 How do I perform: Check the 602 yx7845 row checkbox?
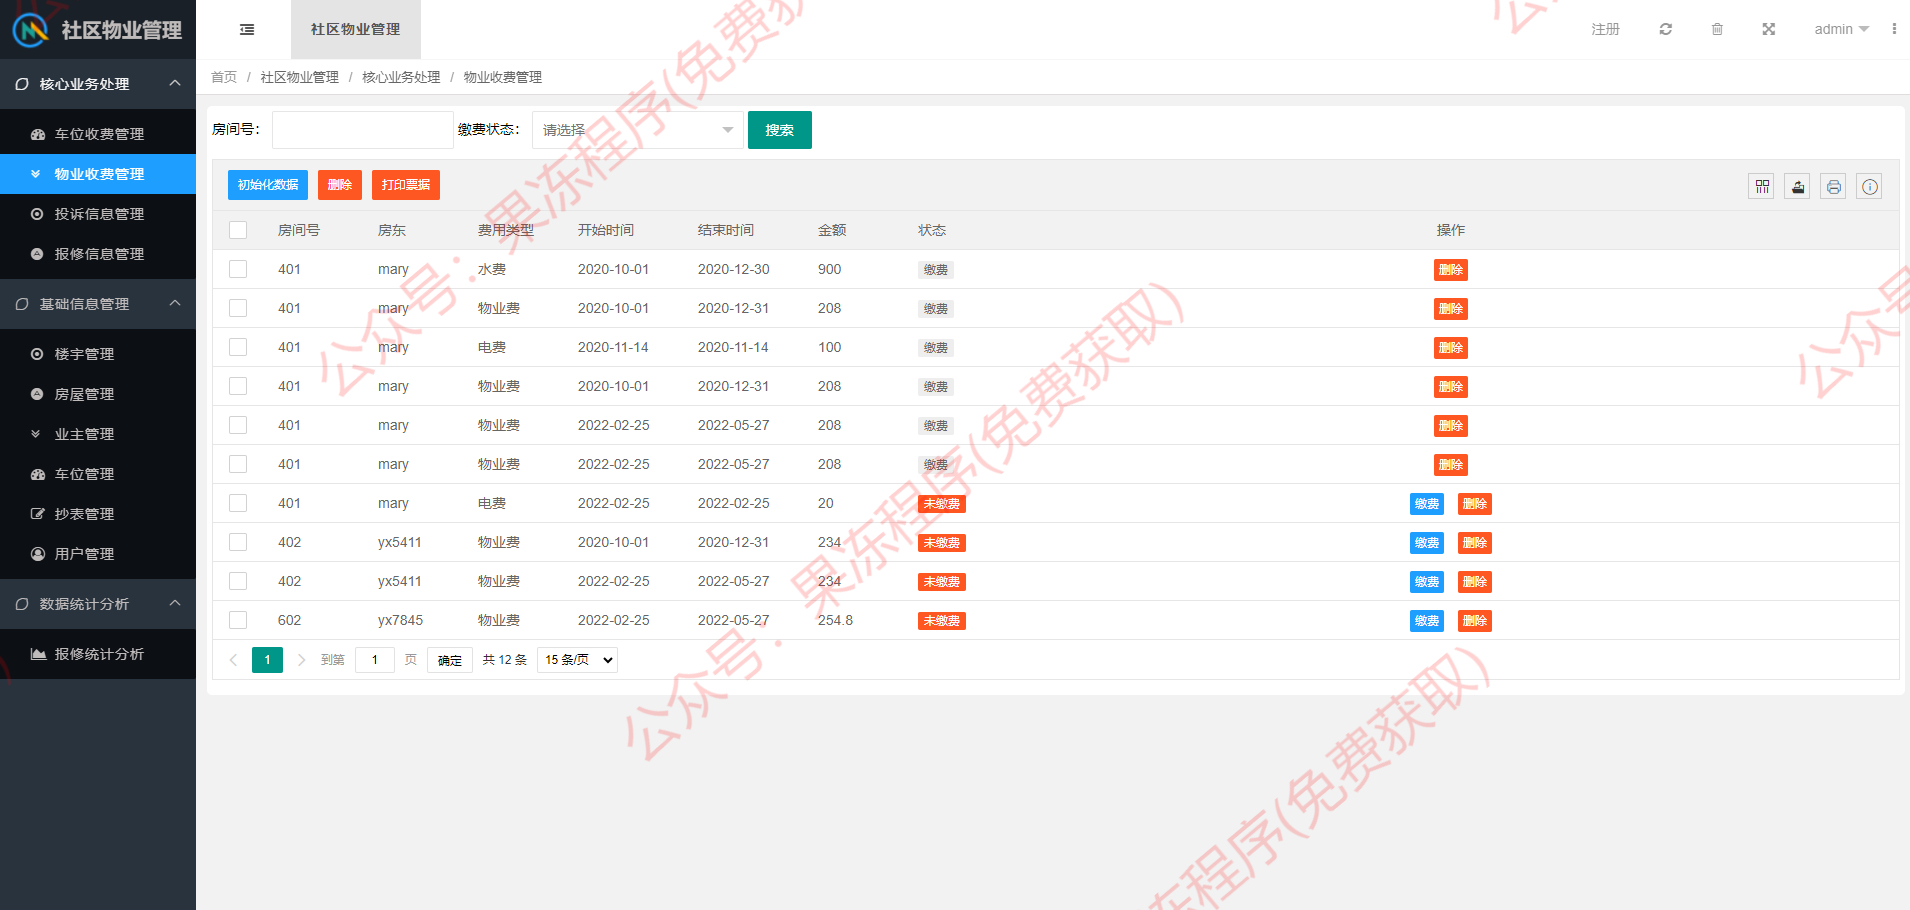(x=238, y=620)
